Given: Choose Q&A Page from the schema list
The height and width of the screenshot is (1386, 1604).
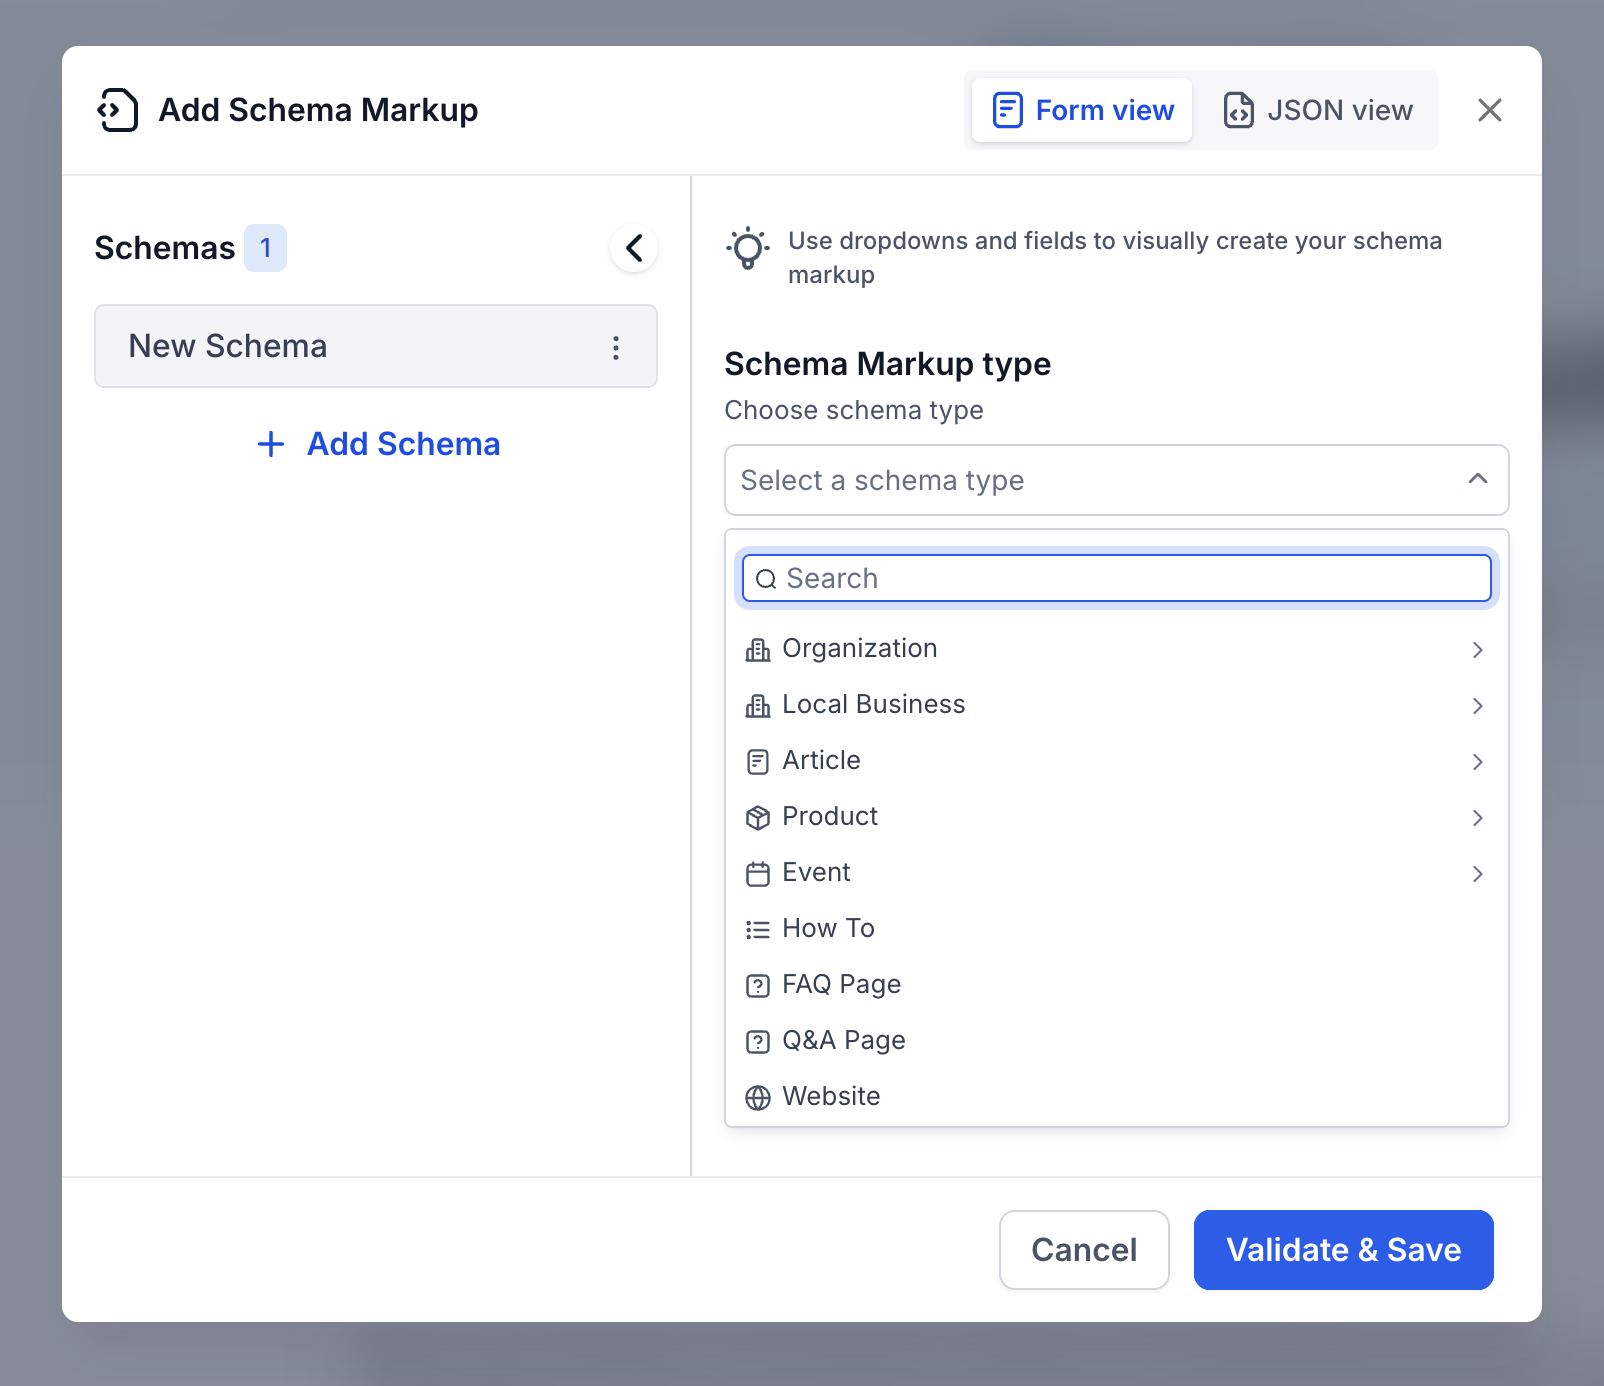Looking at the screenshot, I should click(x=844, y=1041).
